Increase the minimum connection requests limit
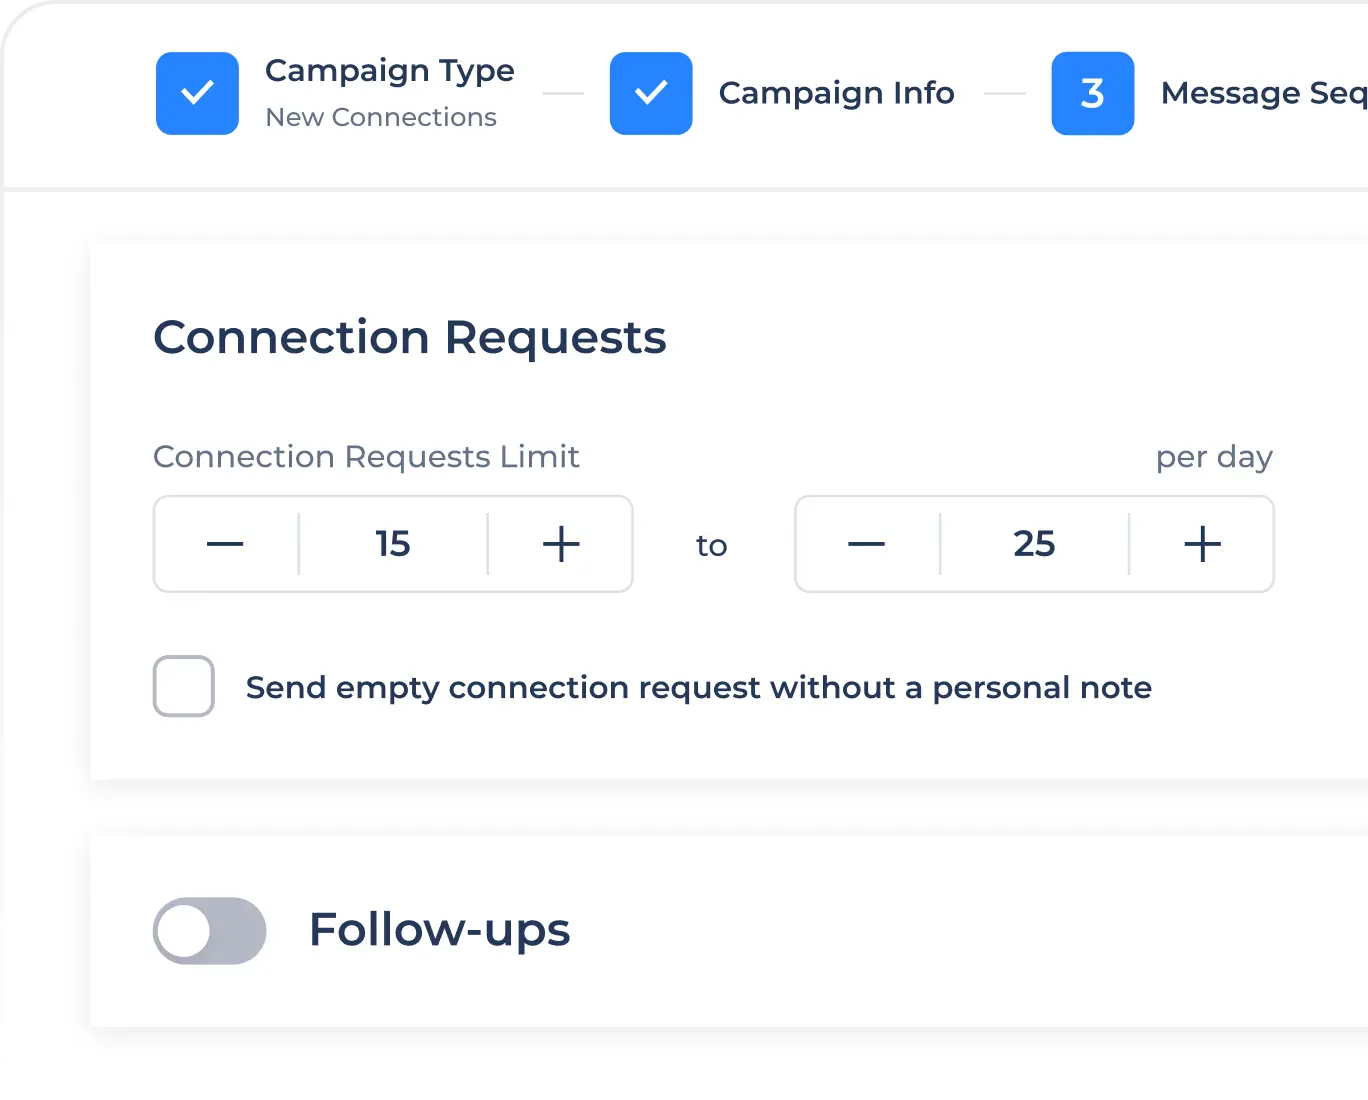 [x=561, y=544]
